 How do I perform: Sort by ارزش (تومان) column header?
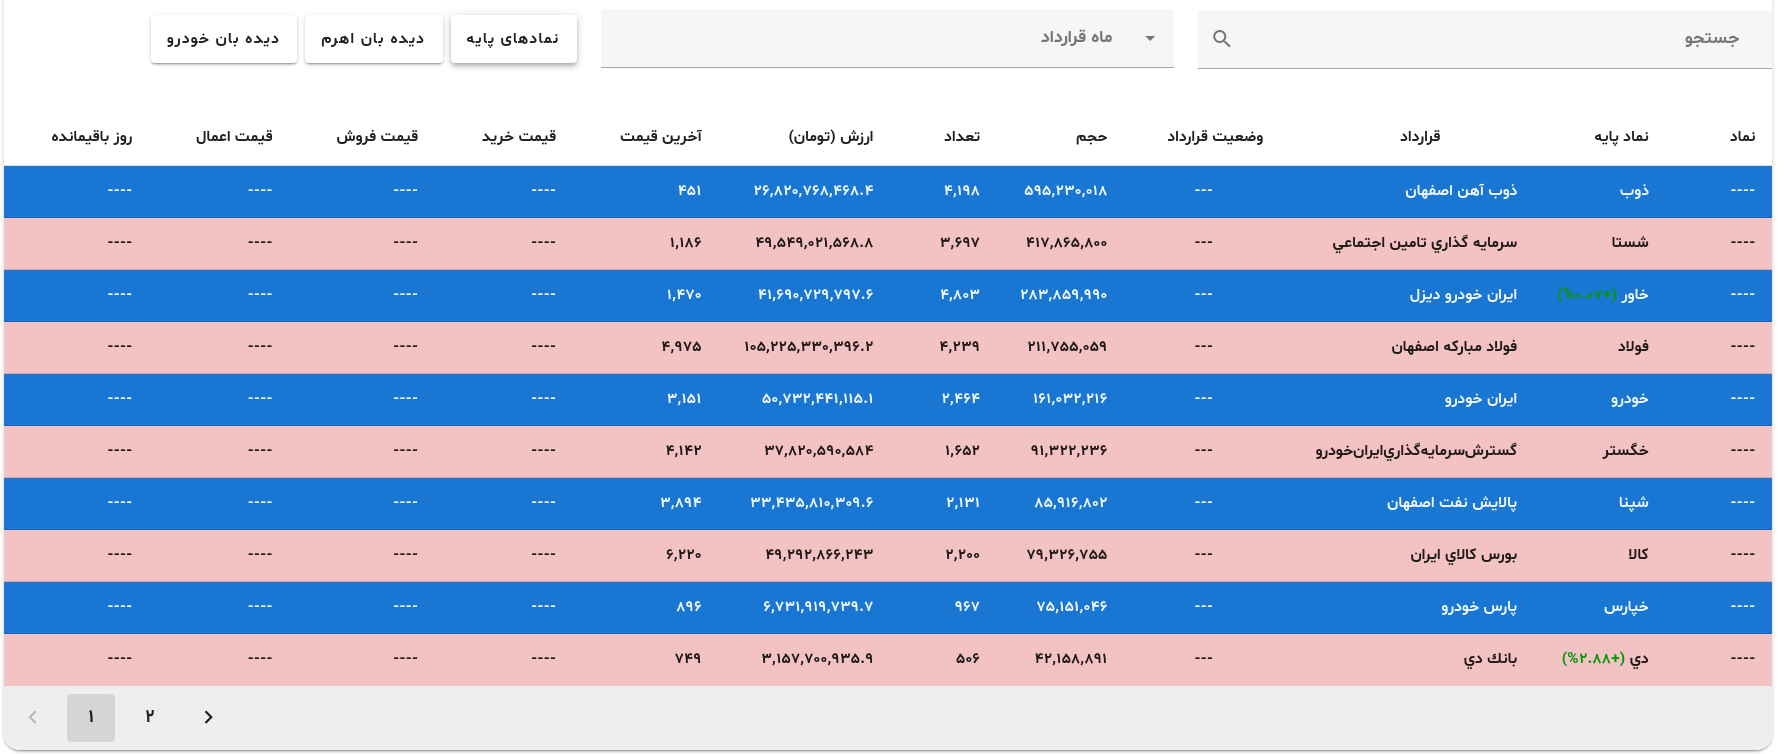(831, 136)
